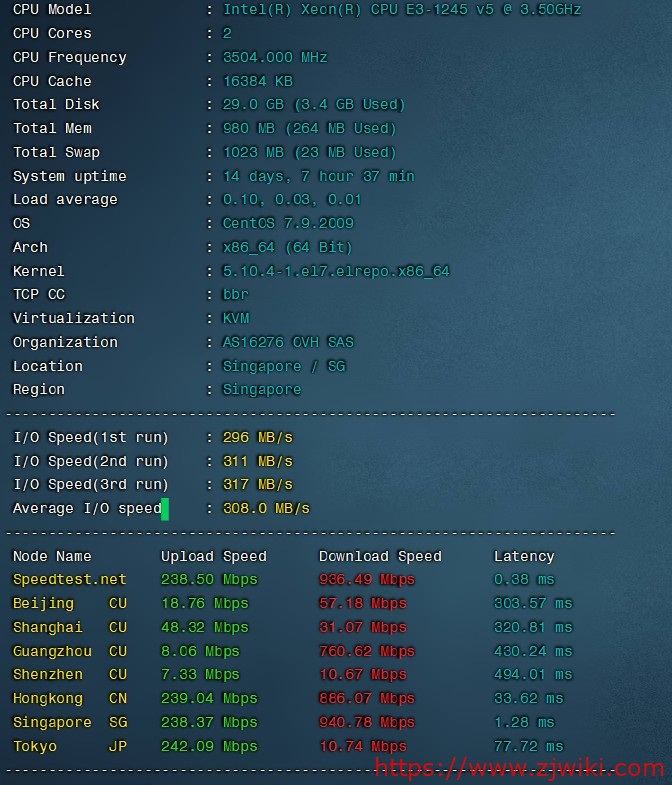Select the CPU Frequency 3504.000 MHz value

pos(274,58)
